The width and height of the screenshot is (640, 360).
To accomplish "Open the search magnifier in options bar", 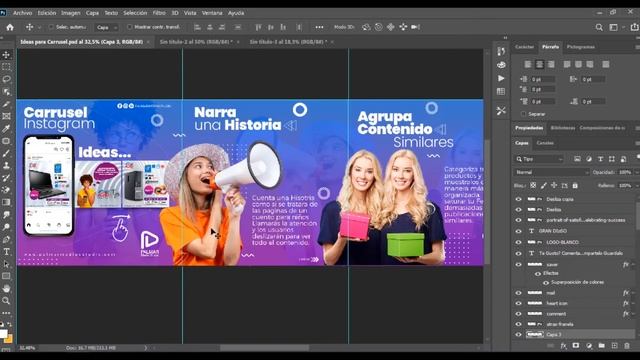I will pos(599,27).
